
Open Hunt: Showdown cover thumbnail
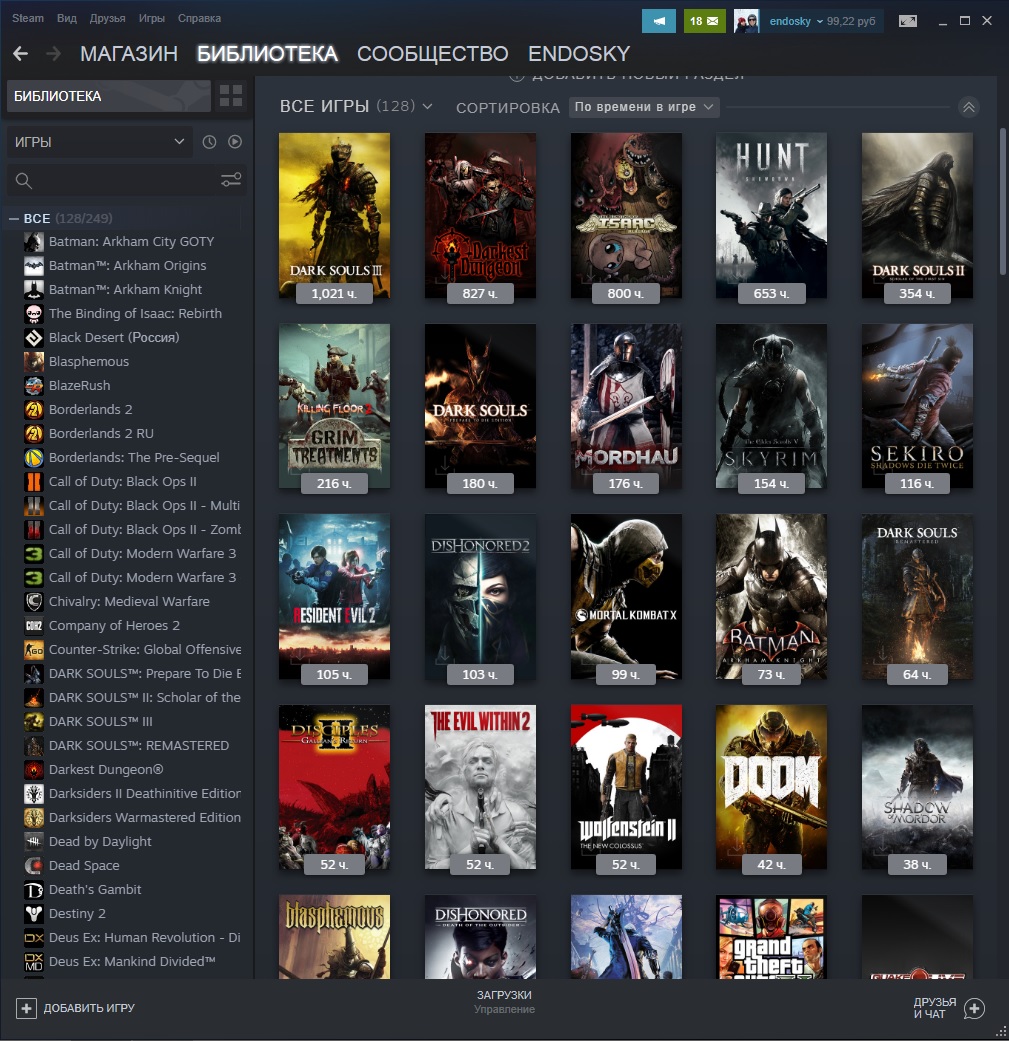771,216
